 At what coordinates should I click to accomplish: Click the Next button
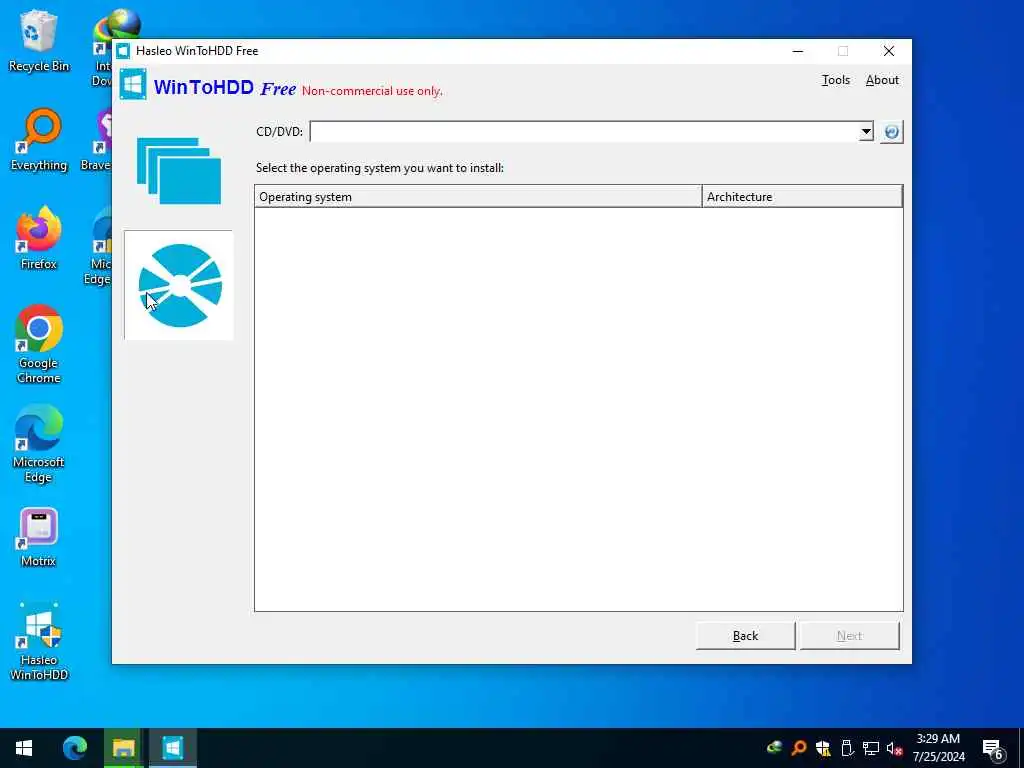[849, 635]
